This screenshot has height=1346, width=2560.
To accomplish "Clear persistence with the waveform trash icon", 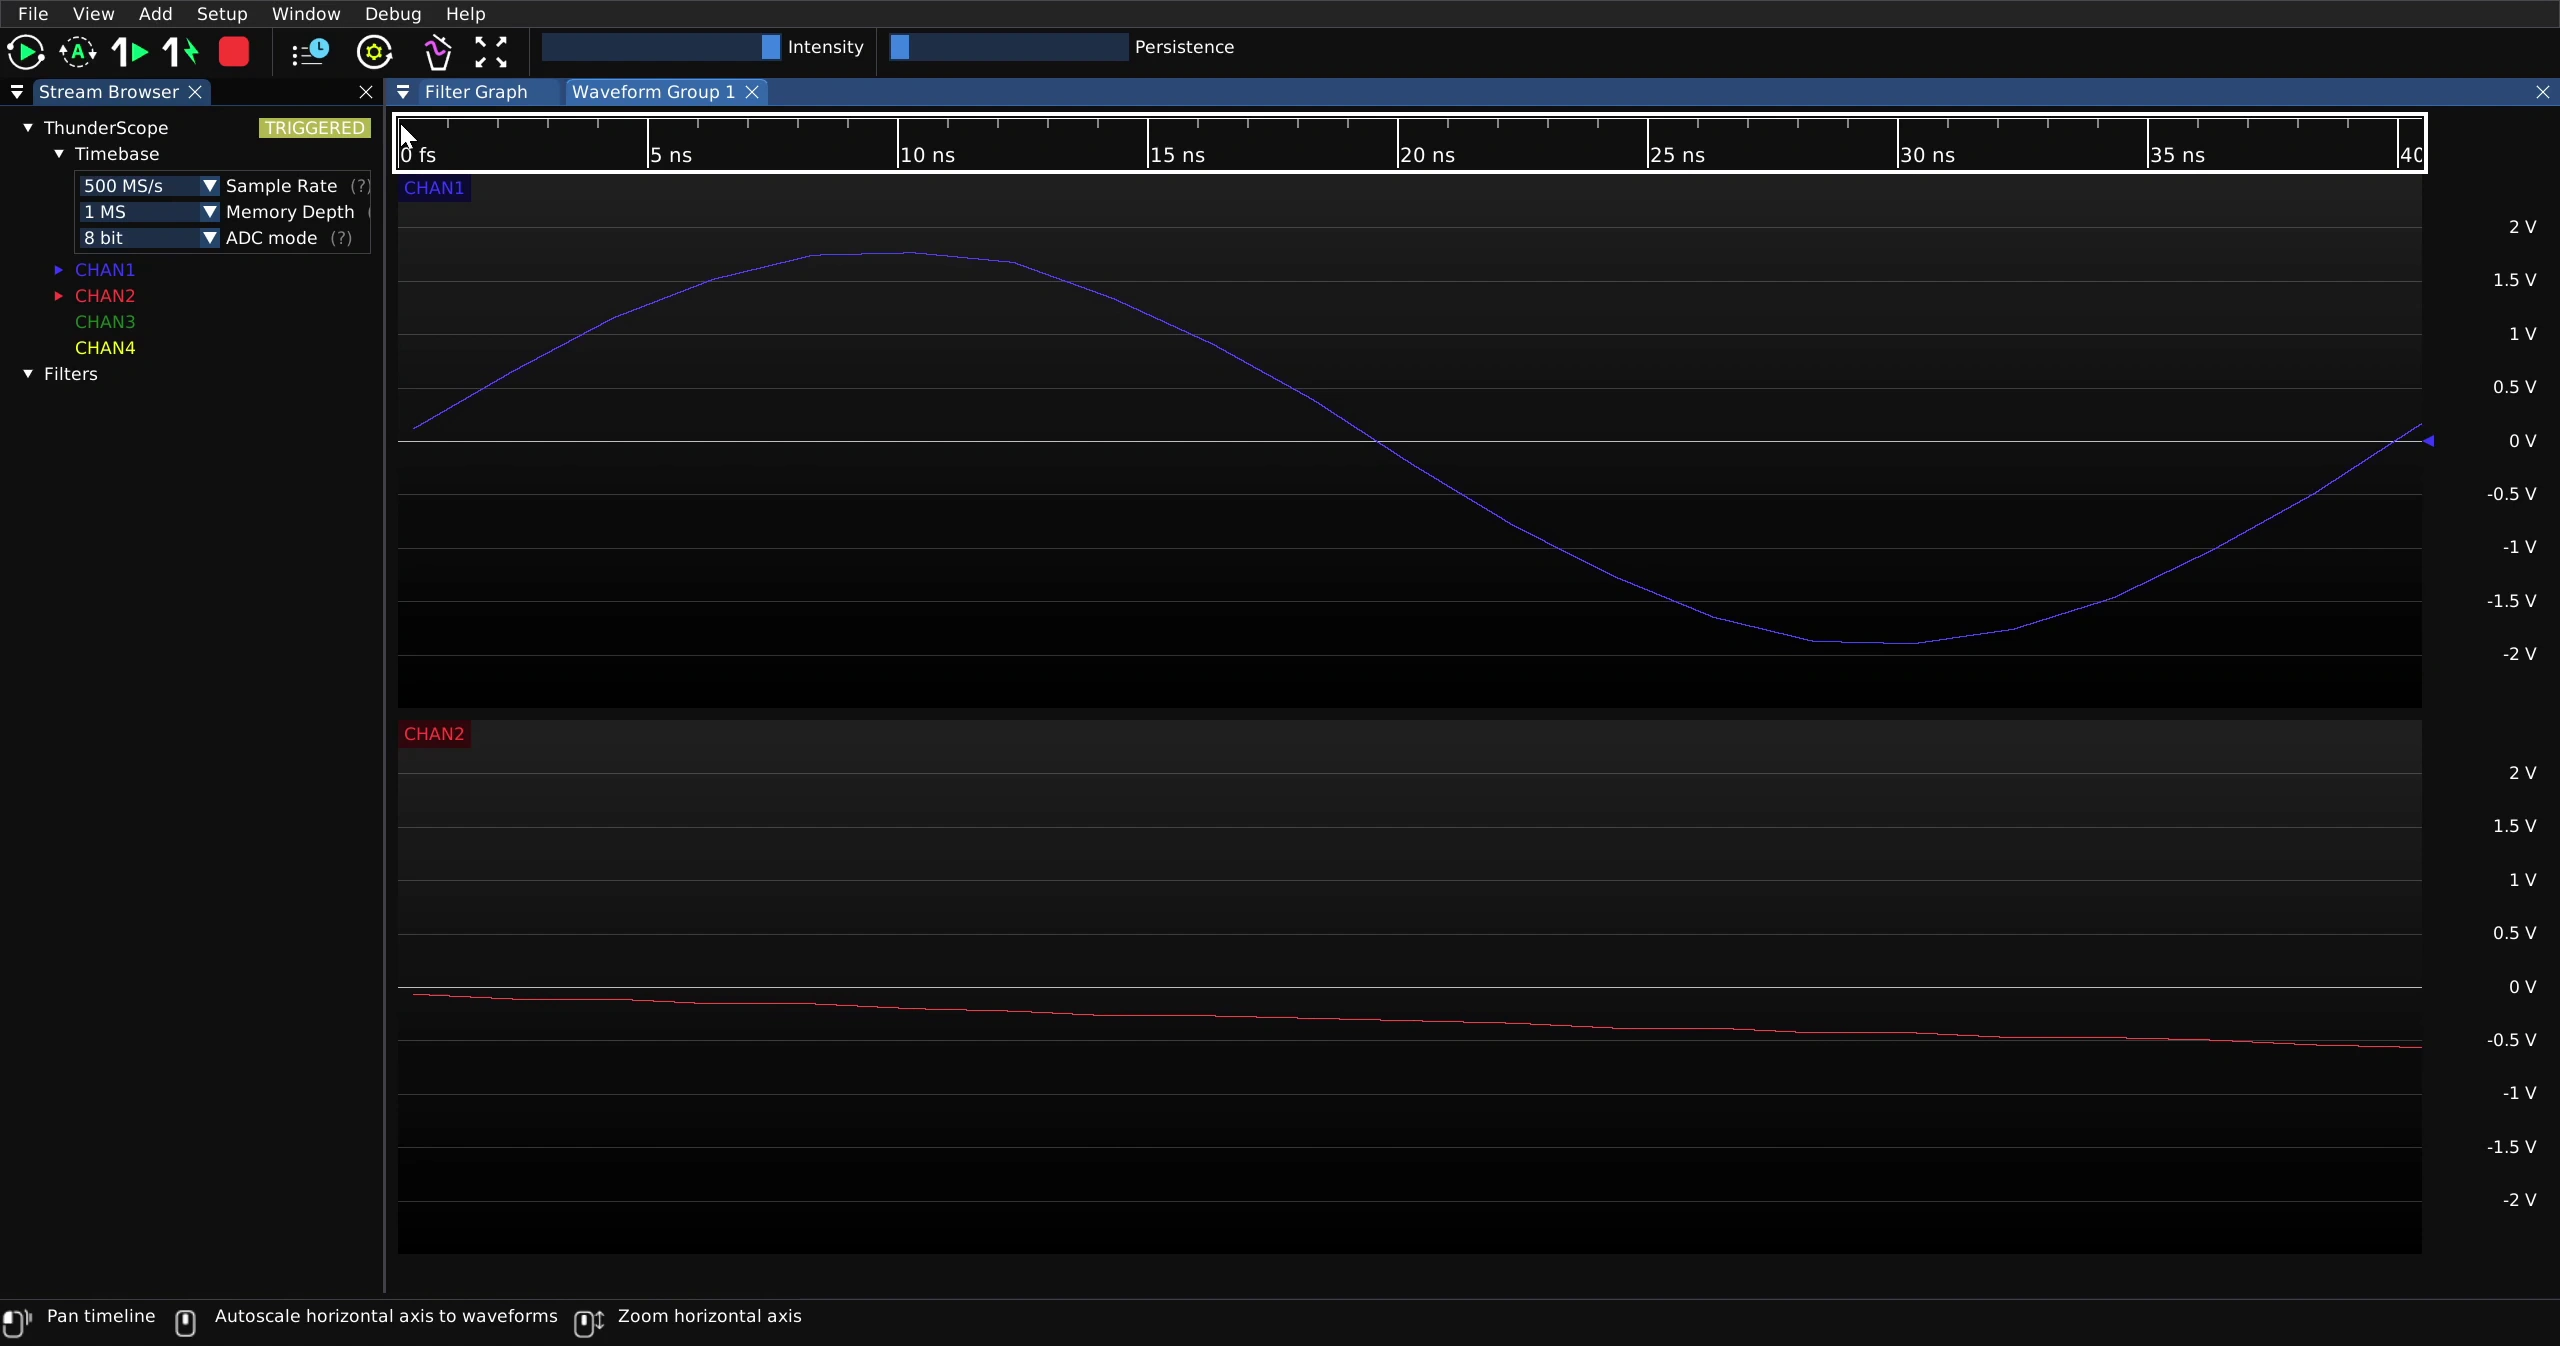I will coord(437,52).
